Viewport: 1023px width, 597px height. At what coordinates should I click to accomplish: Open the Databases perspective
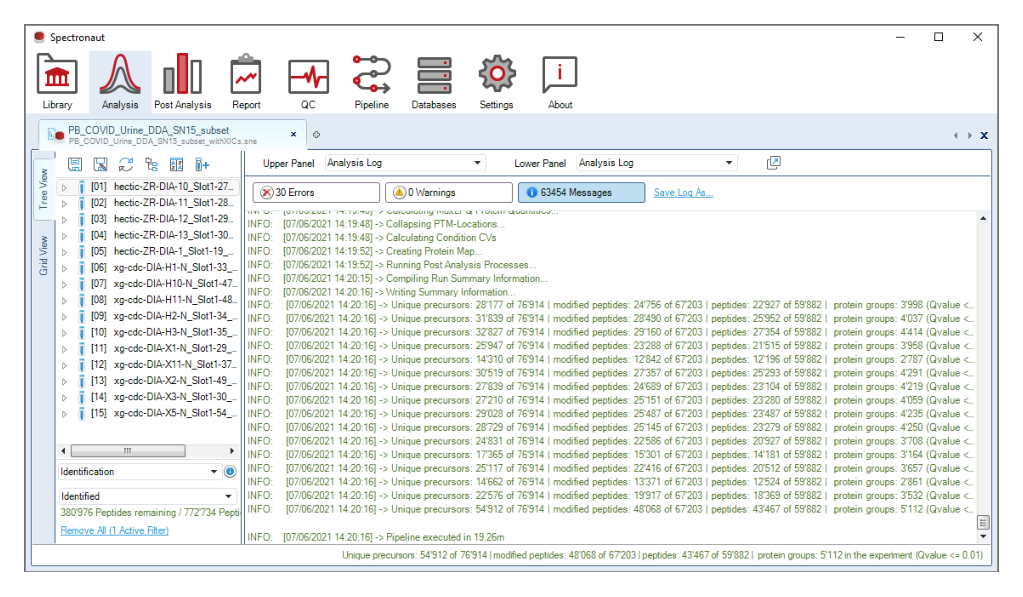[x=434, y=82]
